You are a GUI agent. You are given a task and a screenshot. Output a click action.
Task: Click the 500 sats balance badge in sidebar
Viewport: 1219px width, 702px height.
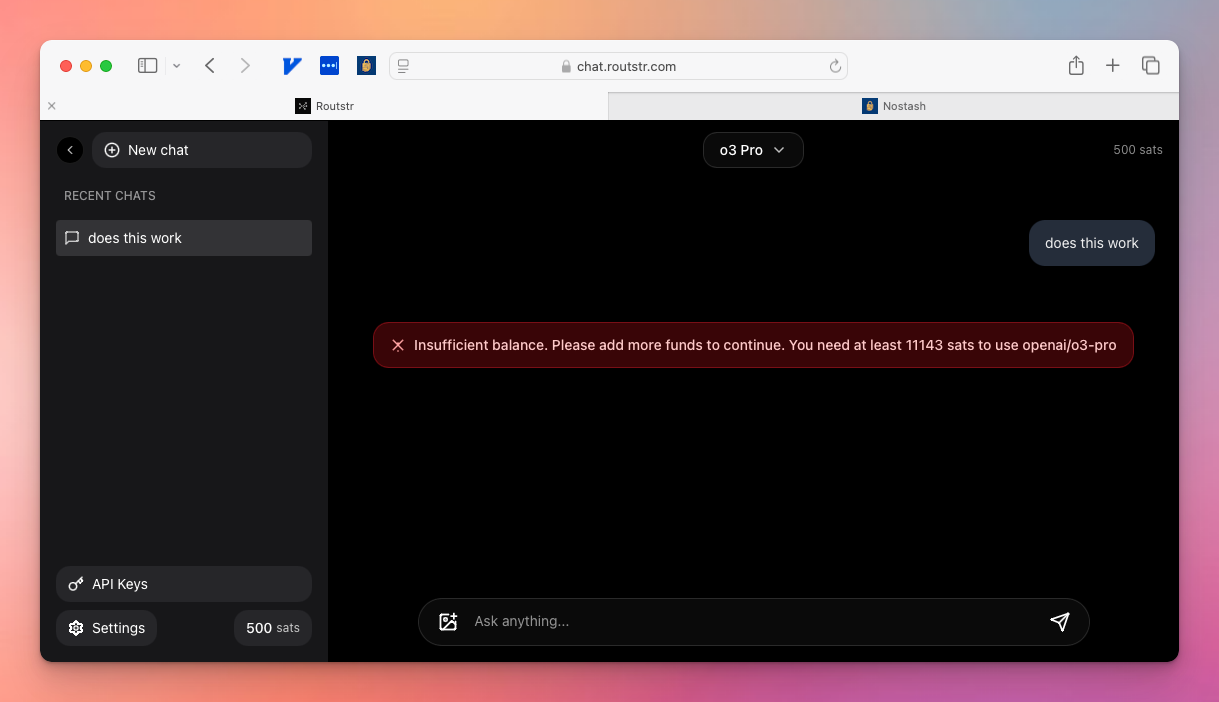(273, 628)
